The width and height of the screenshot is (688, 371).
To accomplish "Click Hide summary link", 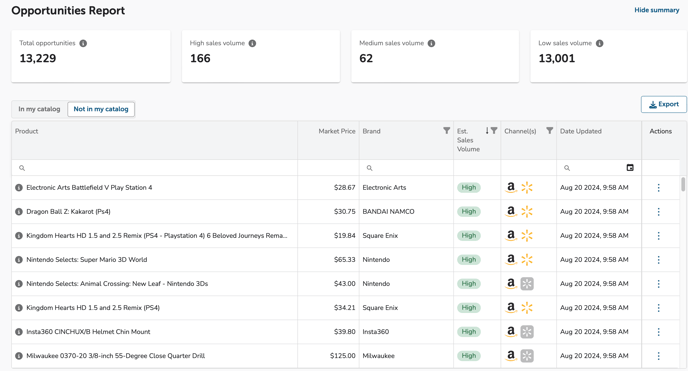I will [656, 10].
